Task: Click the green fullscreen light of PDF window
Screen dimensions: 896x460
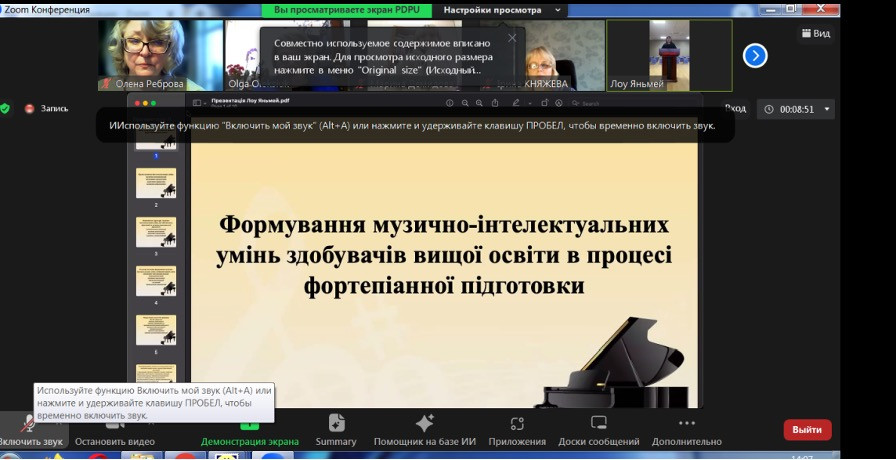Action: click(153, 103)
